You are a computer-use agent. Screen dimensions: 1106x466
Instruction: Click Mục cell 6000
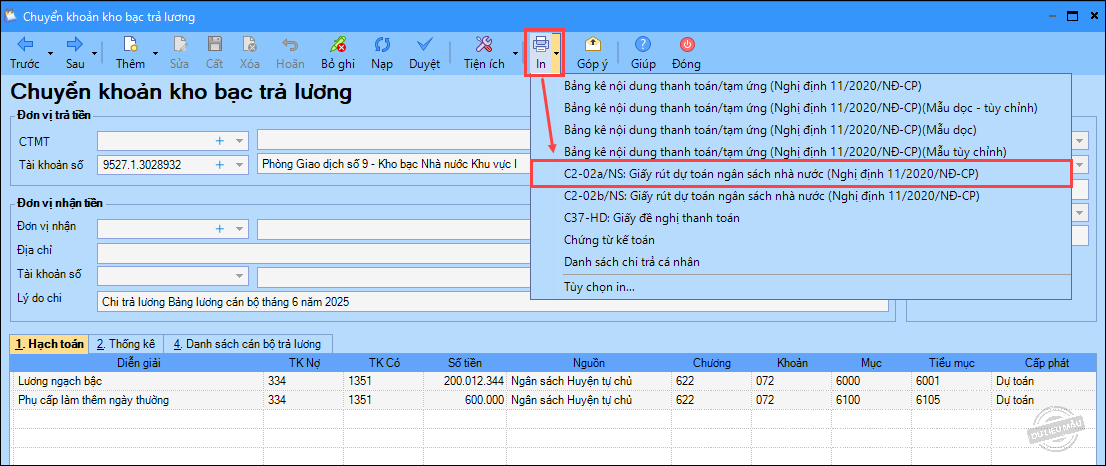pyautogui.click(x=872, y=381)
